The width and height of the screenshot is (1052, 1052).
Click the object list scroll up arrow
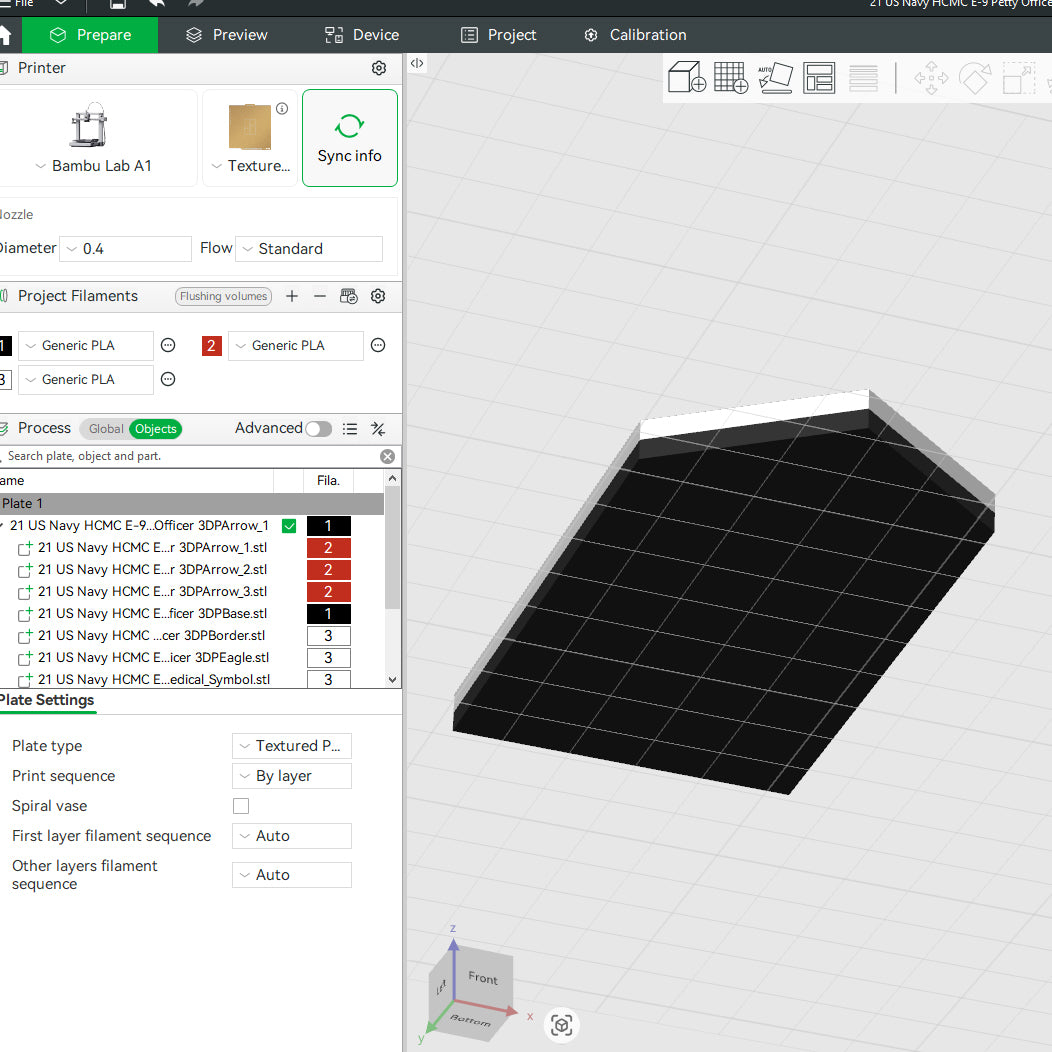(x=392, y=478)
